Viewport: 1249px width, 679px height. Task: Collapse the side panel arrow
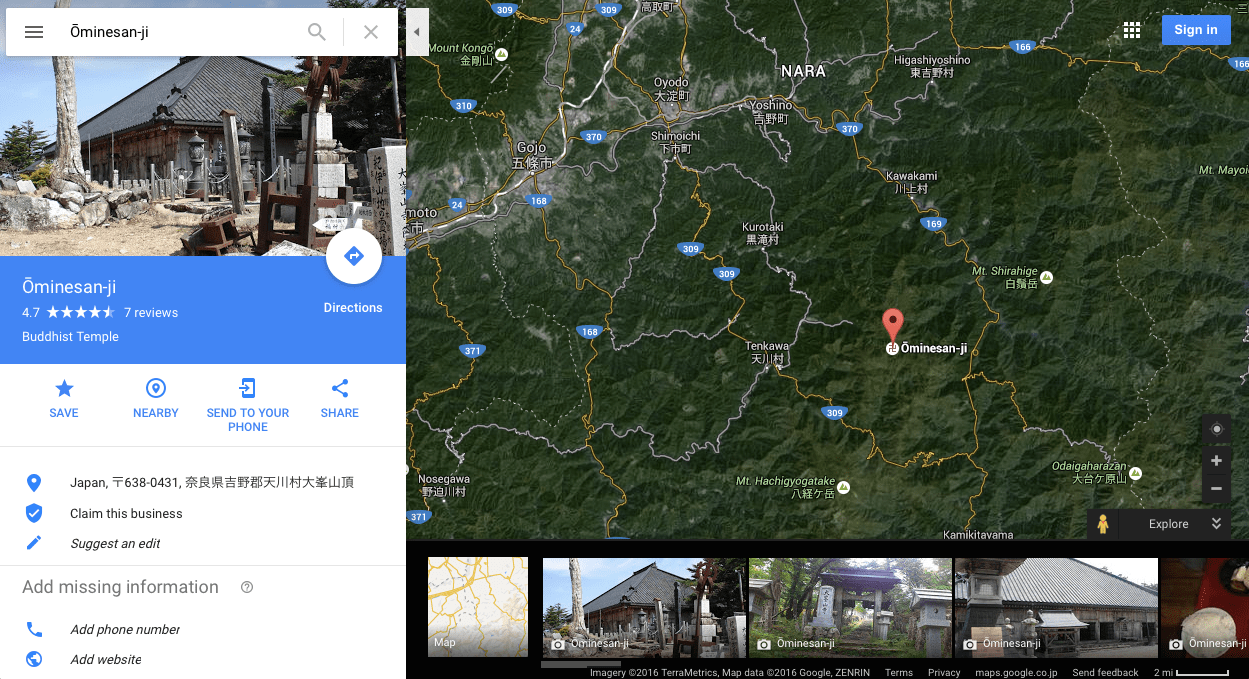coord(417,32)
